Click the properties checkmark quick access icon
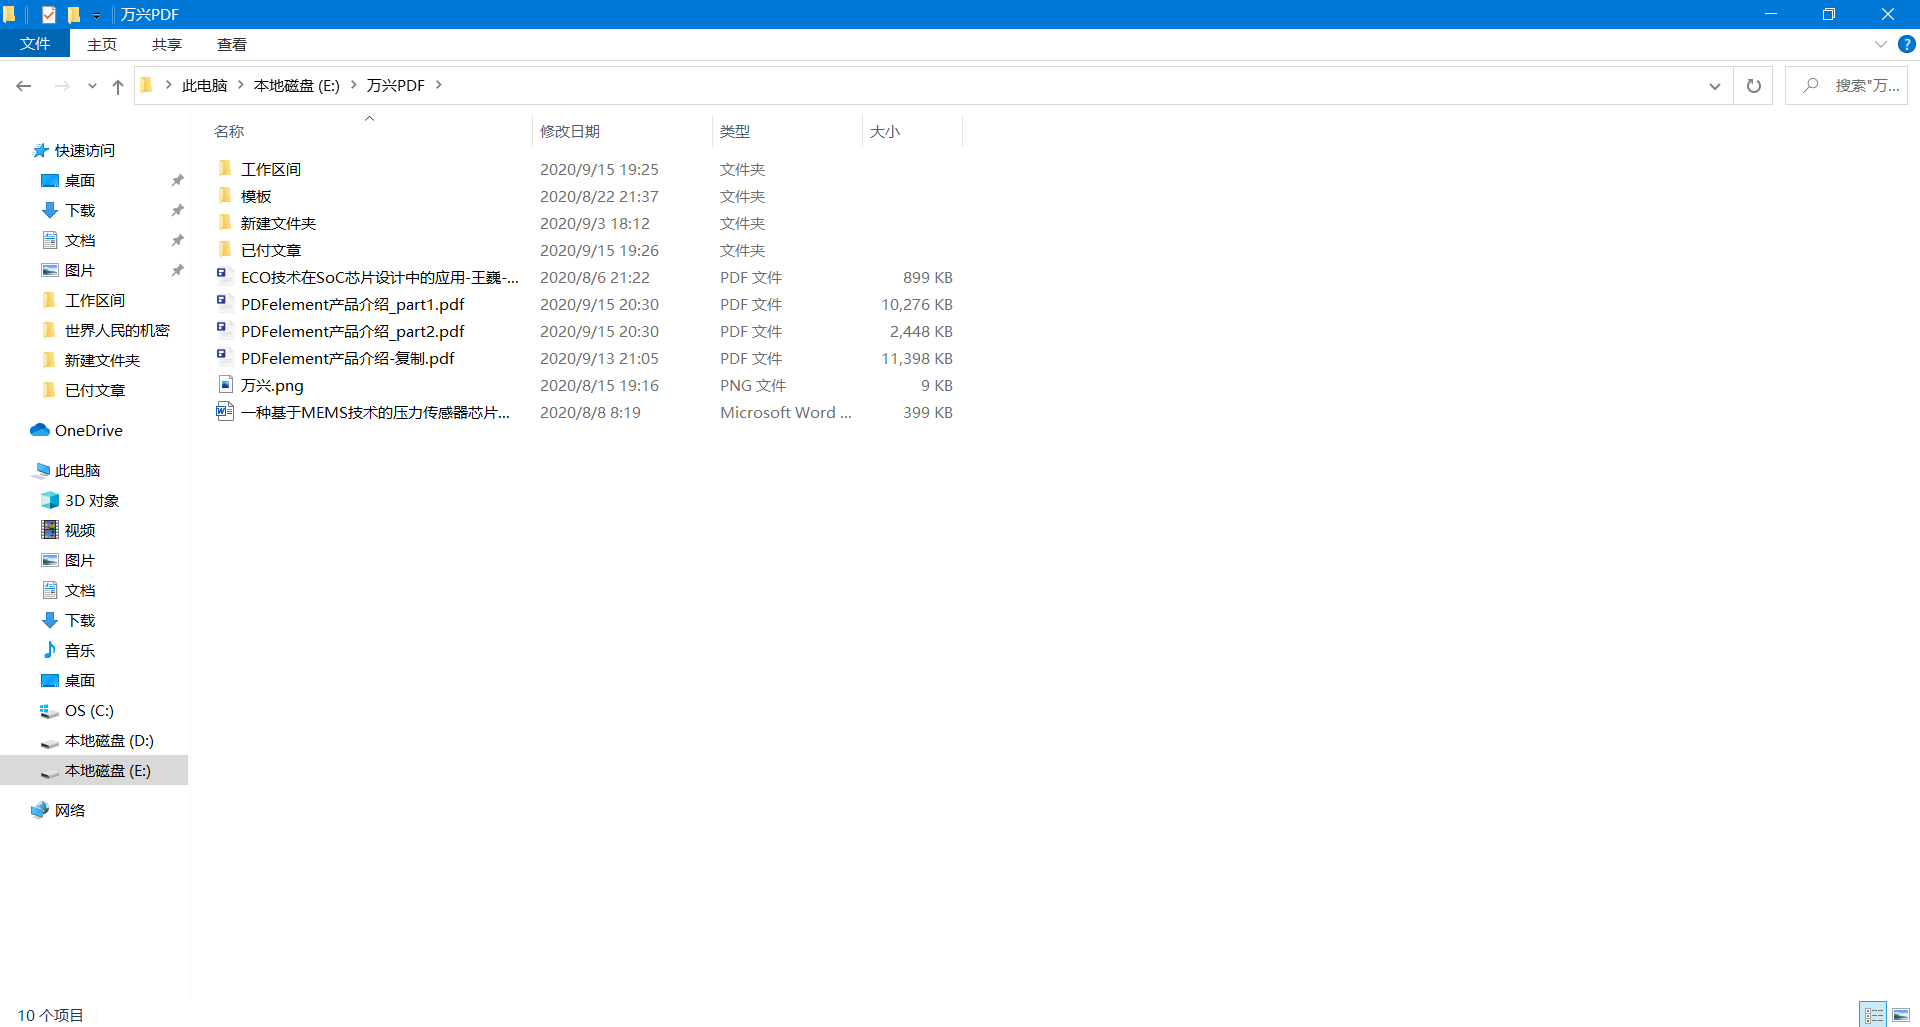Screen dimensions: 1920x1027 [x=48, y=14]
